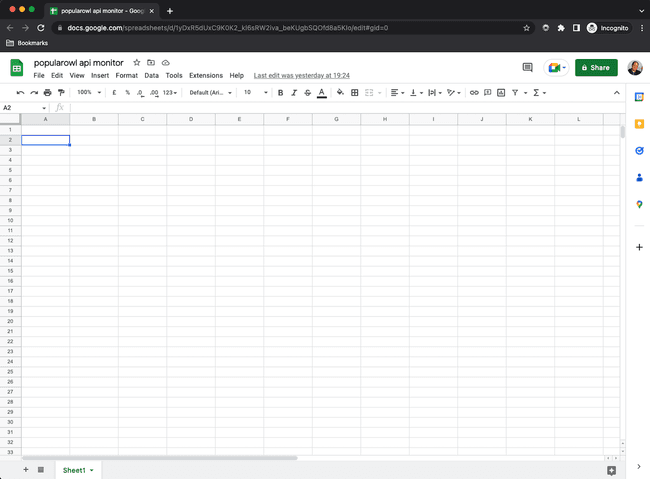Open the font size 10 dropdown

point(255,92)
